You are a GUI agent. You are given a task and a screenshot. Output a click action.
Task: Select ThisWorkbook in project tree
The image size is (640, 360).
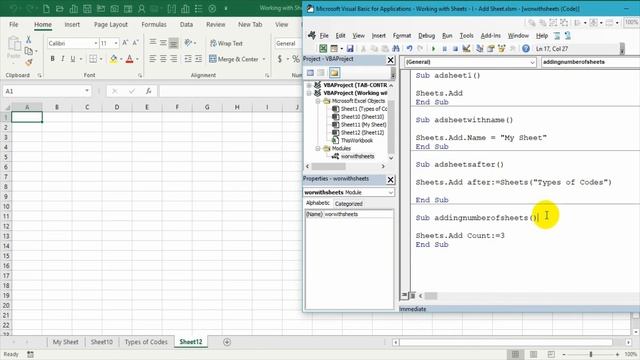tap(357, 141)
